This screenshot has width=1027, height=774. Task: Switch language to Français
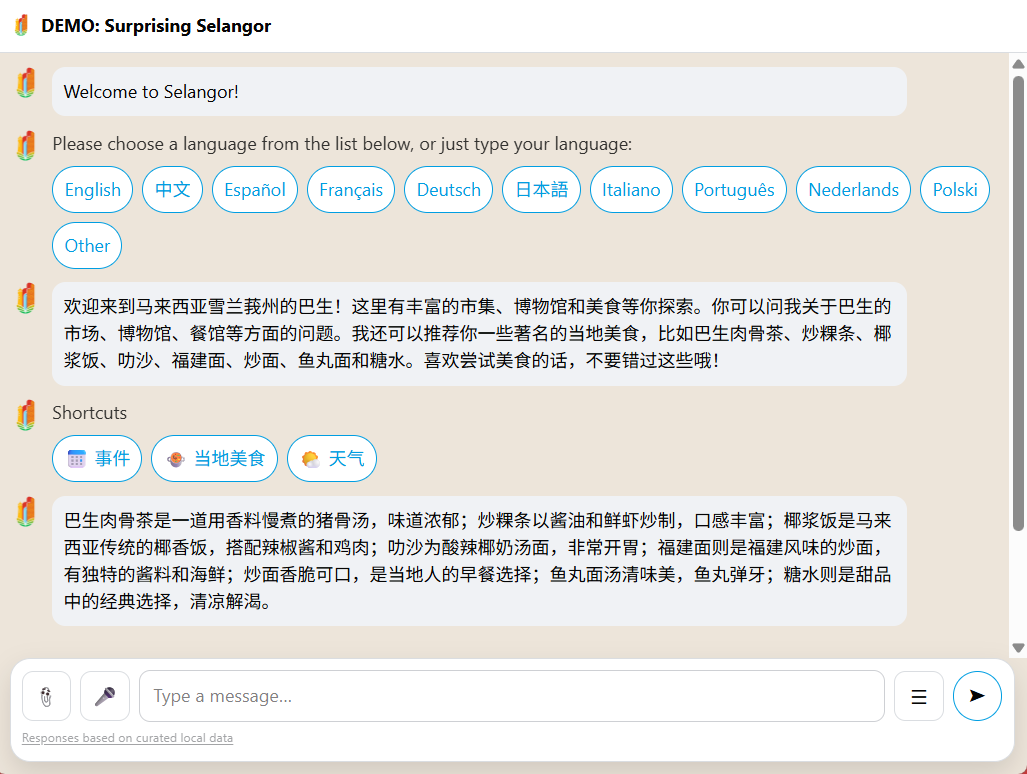coord(351,190)
